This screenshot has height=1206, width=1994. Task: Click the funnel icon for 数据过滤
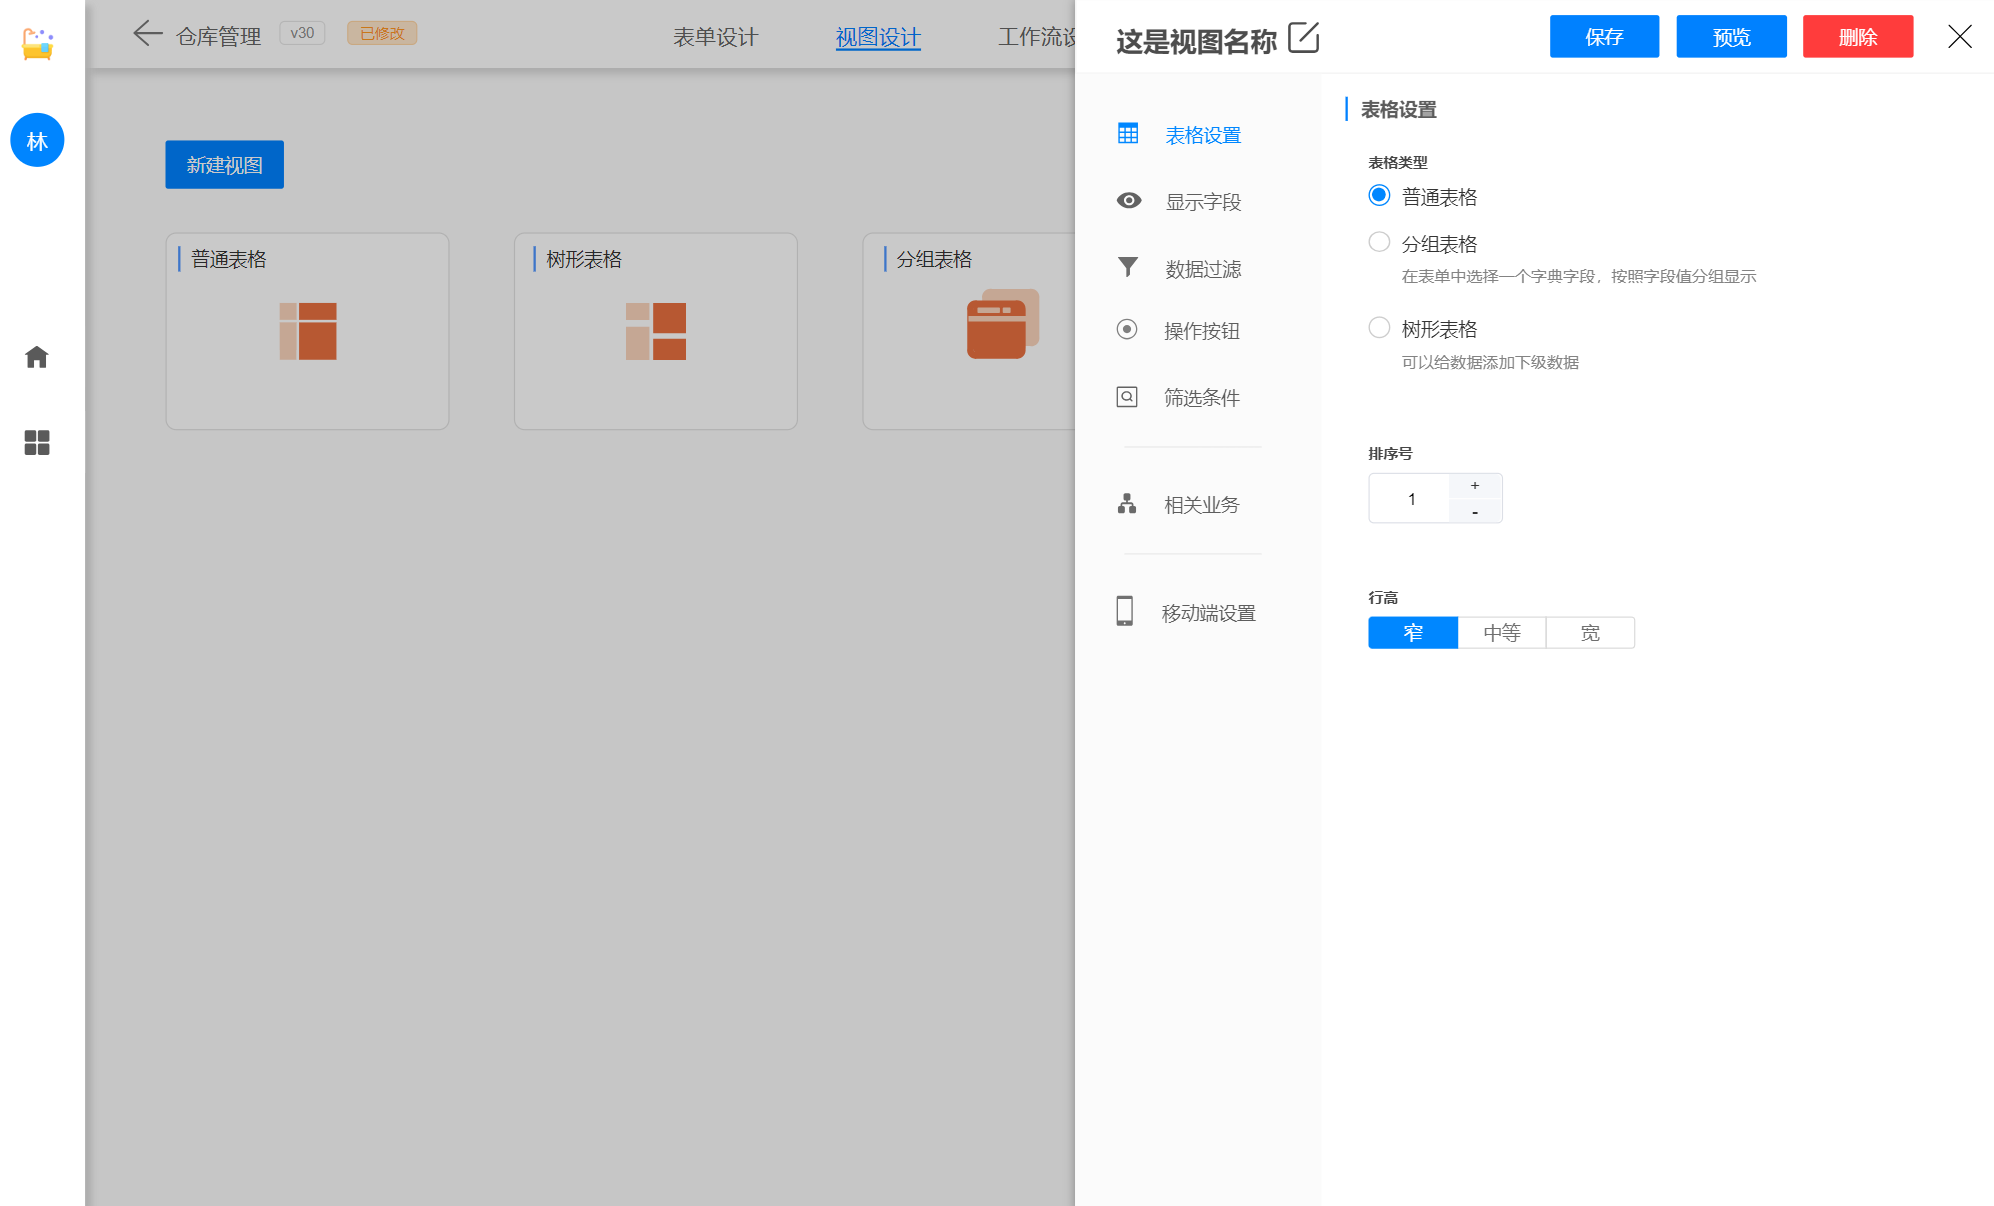click(1128, 267)
